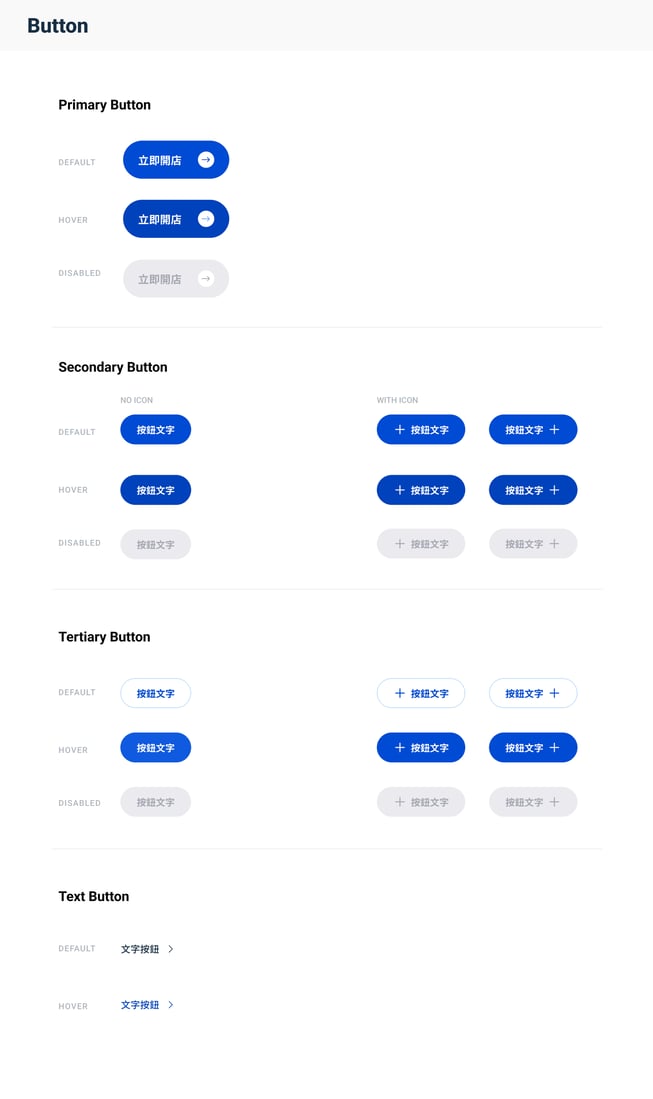Click leading plus icon in default secondary button

tap(400, 430)
